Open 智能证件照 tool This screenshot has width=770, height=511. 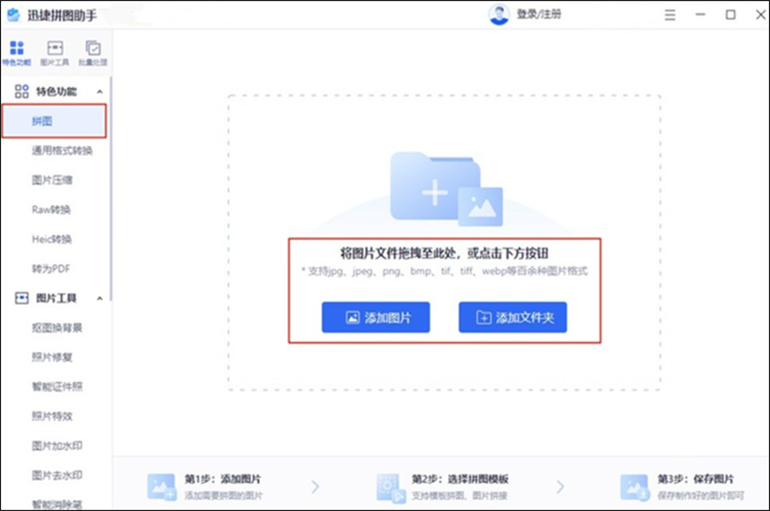pos(57,386)
